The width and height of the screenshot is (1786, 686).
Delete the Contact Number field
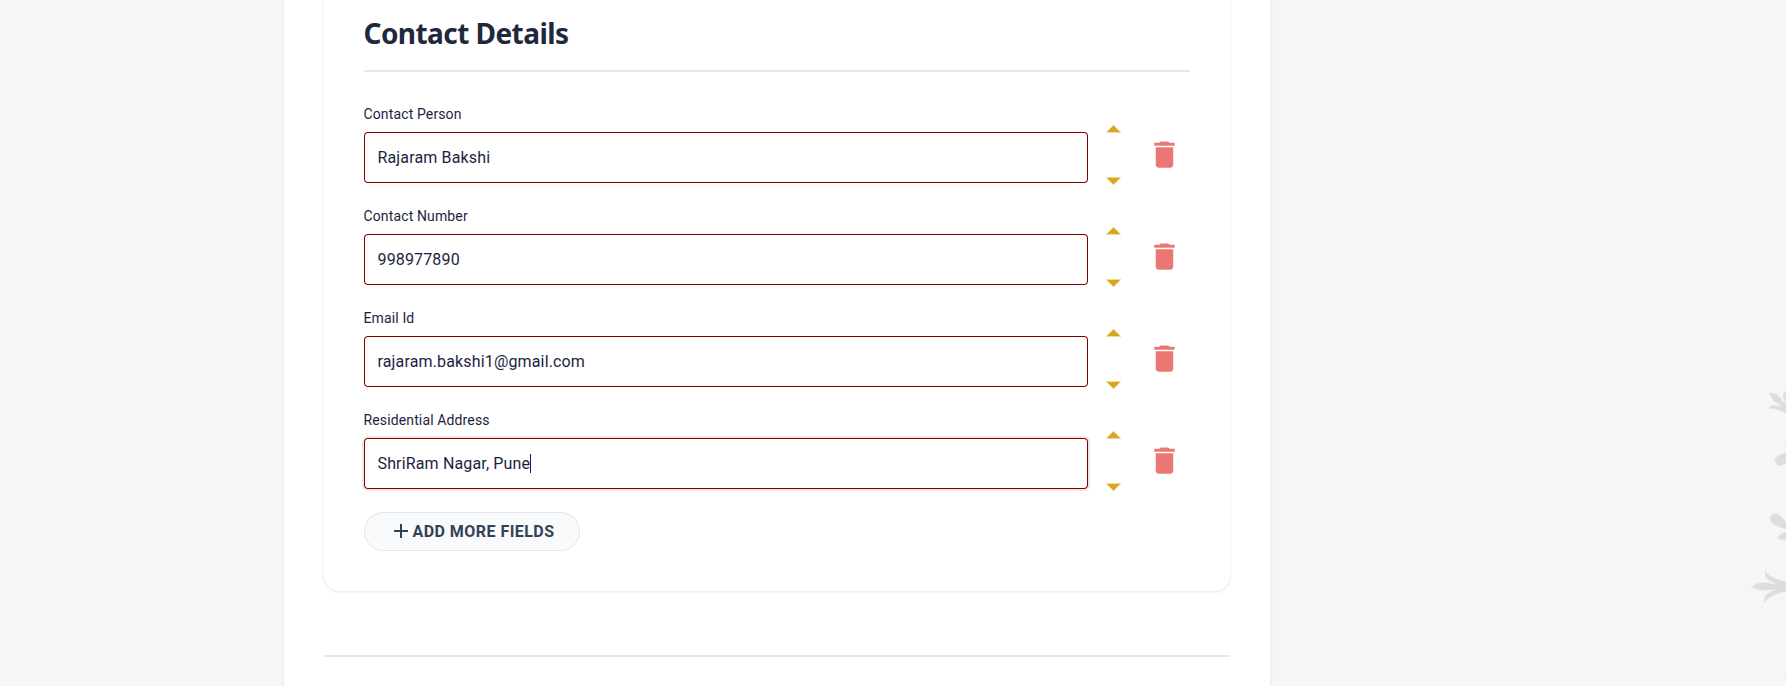1164,257
